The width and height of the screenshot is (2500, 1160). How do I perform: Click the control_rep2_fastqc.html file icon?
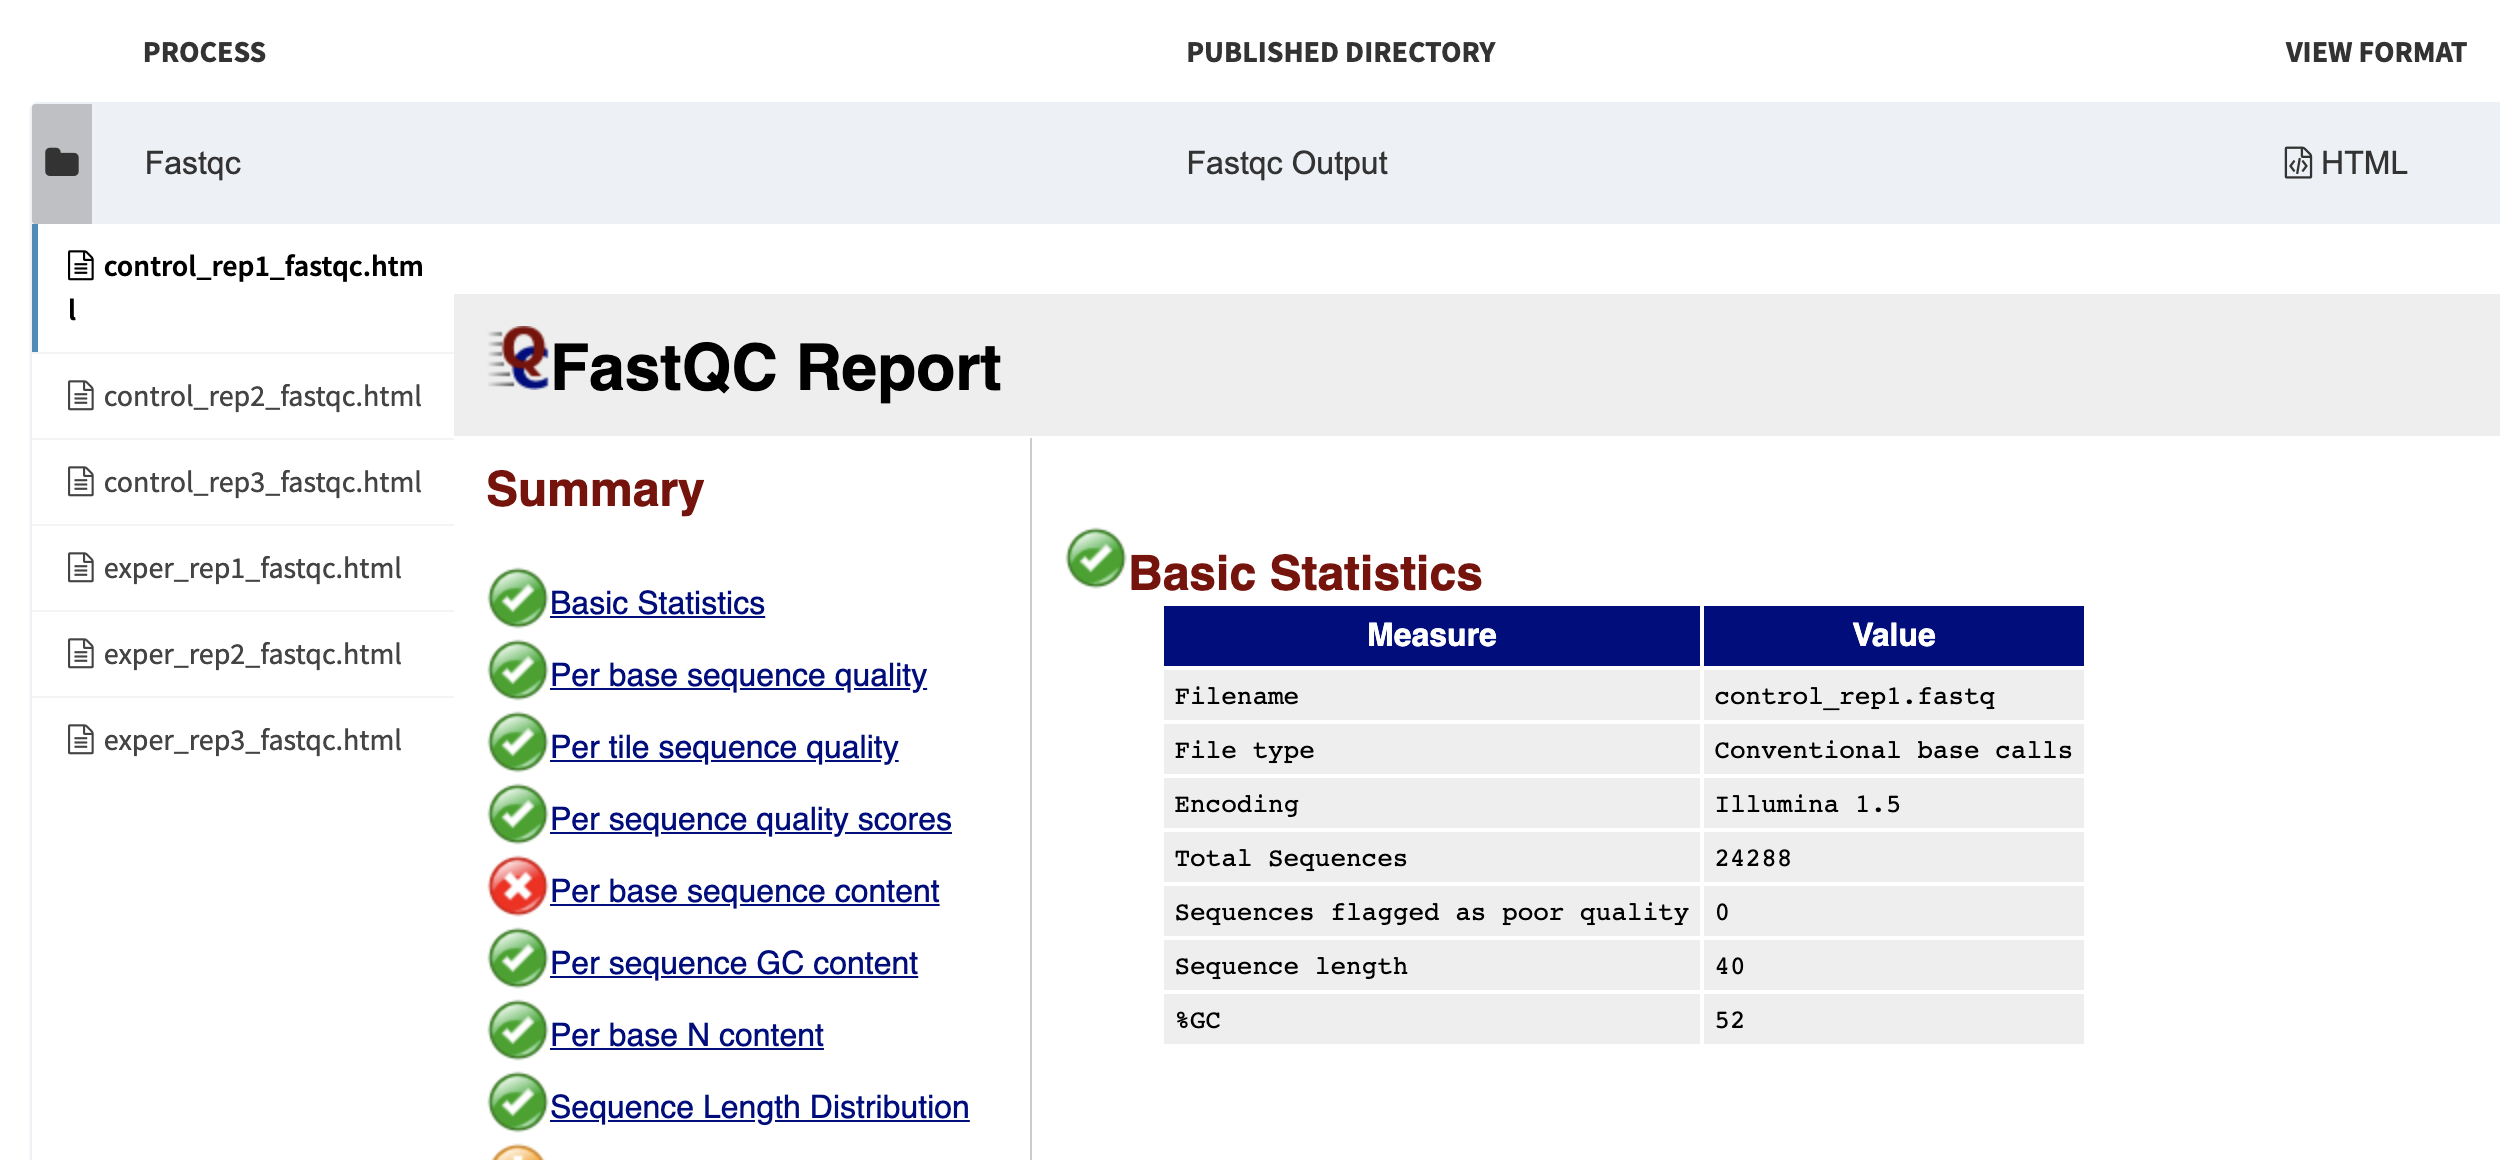(81, 396)
